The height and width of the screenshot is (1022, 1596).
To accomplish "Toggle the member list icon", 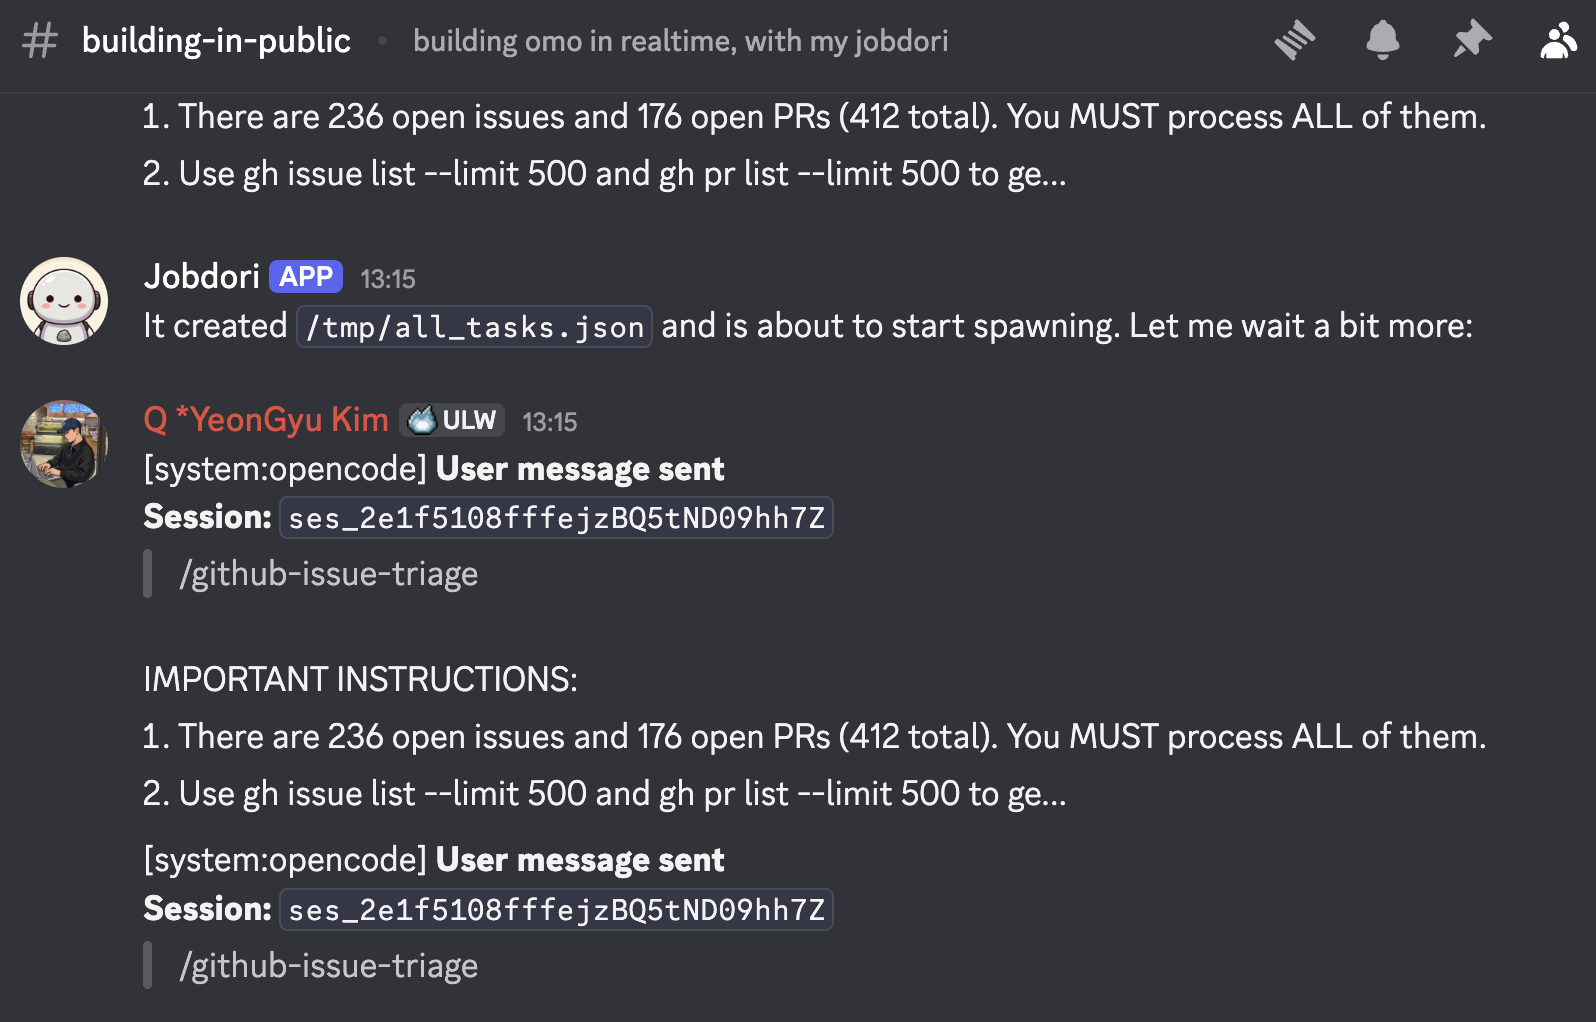I will 1558,41.
